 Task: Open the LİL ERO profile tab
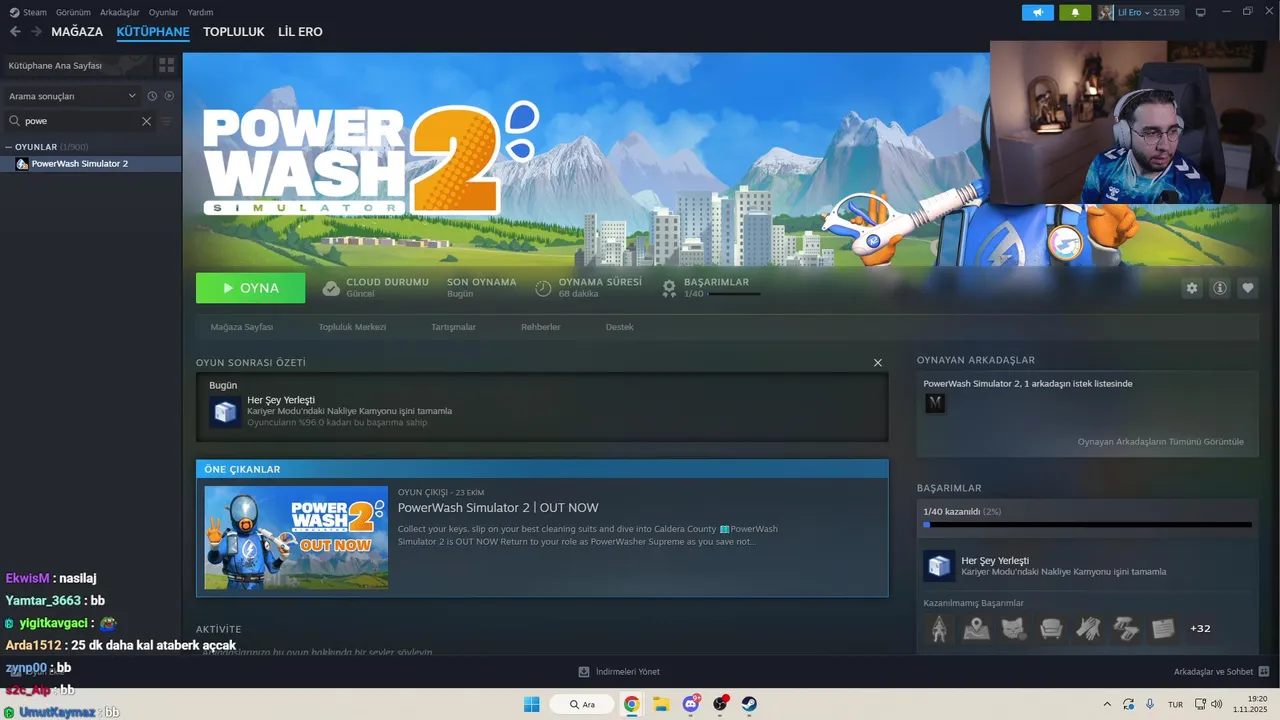tap(300, 32)
